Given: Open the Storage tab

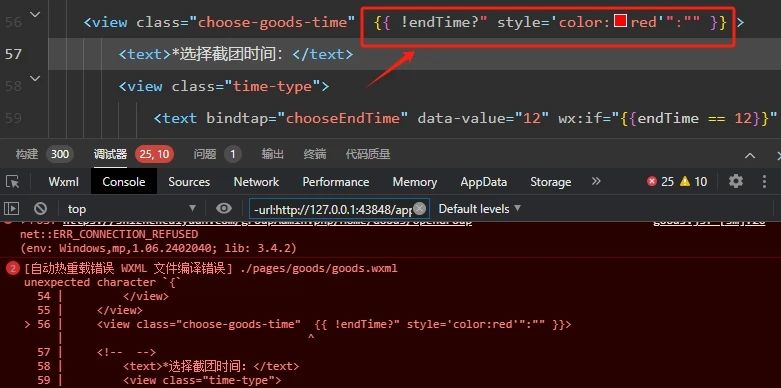Looking at the screenshot, I should tap(550, 182).
